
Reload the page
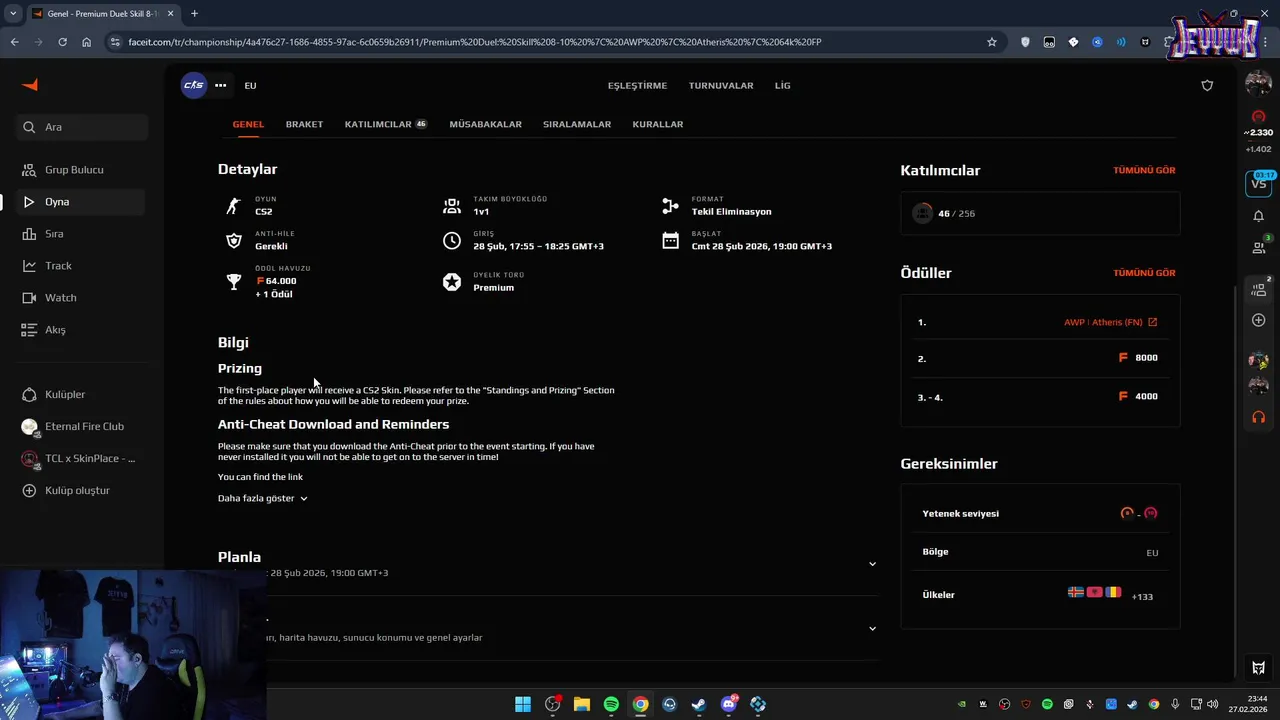point(62,42)
